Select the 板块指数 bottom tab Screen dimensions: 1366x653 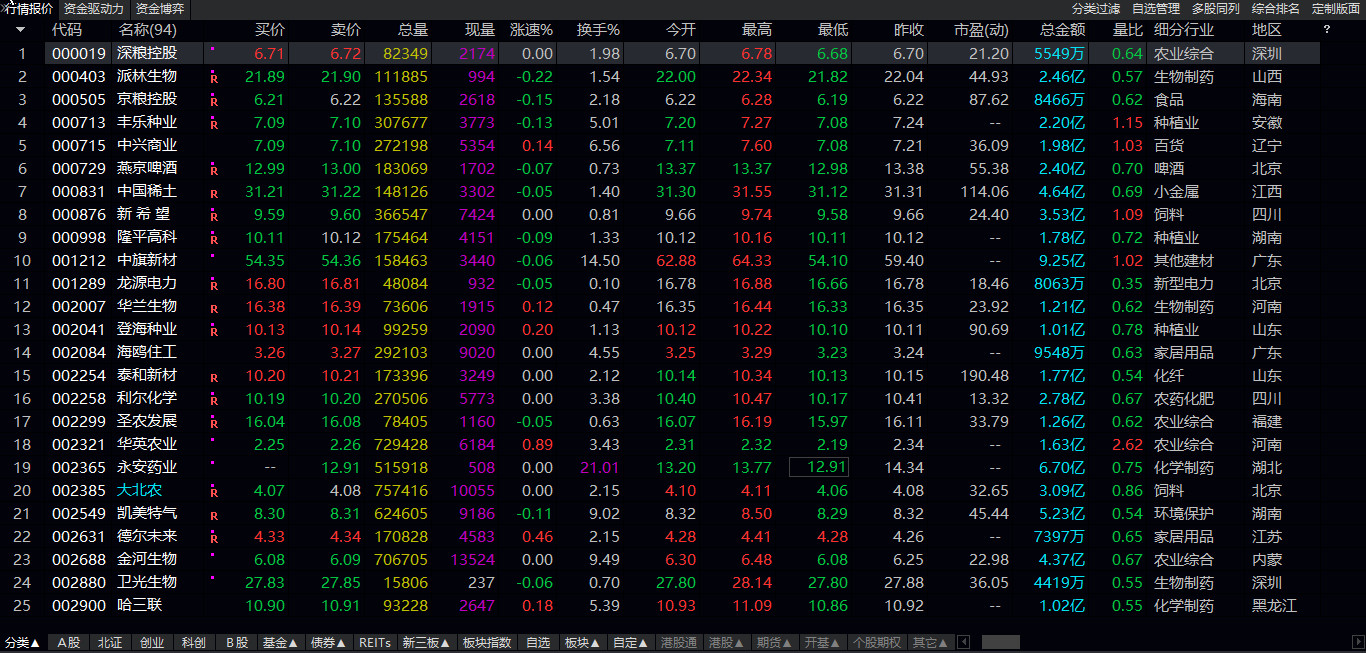[487, 642]
